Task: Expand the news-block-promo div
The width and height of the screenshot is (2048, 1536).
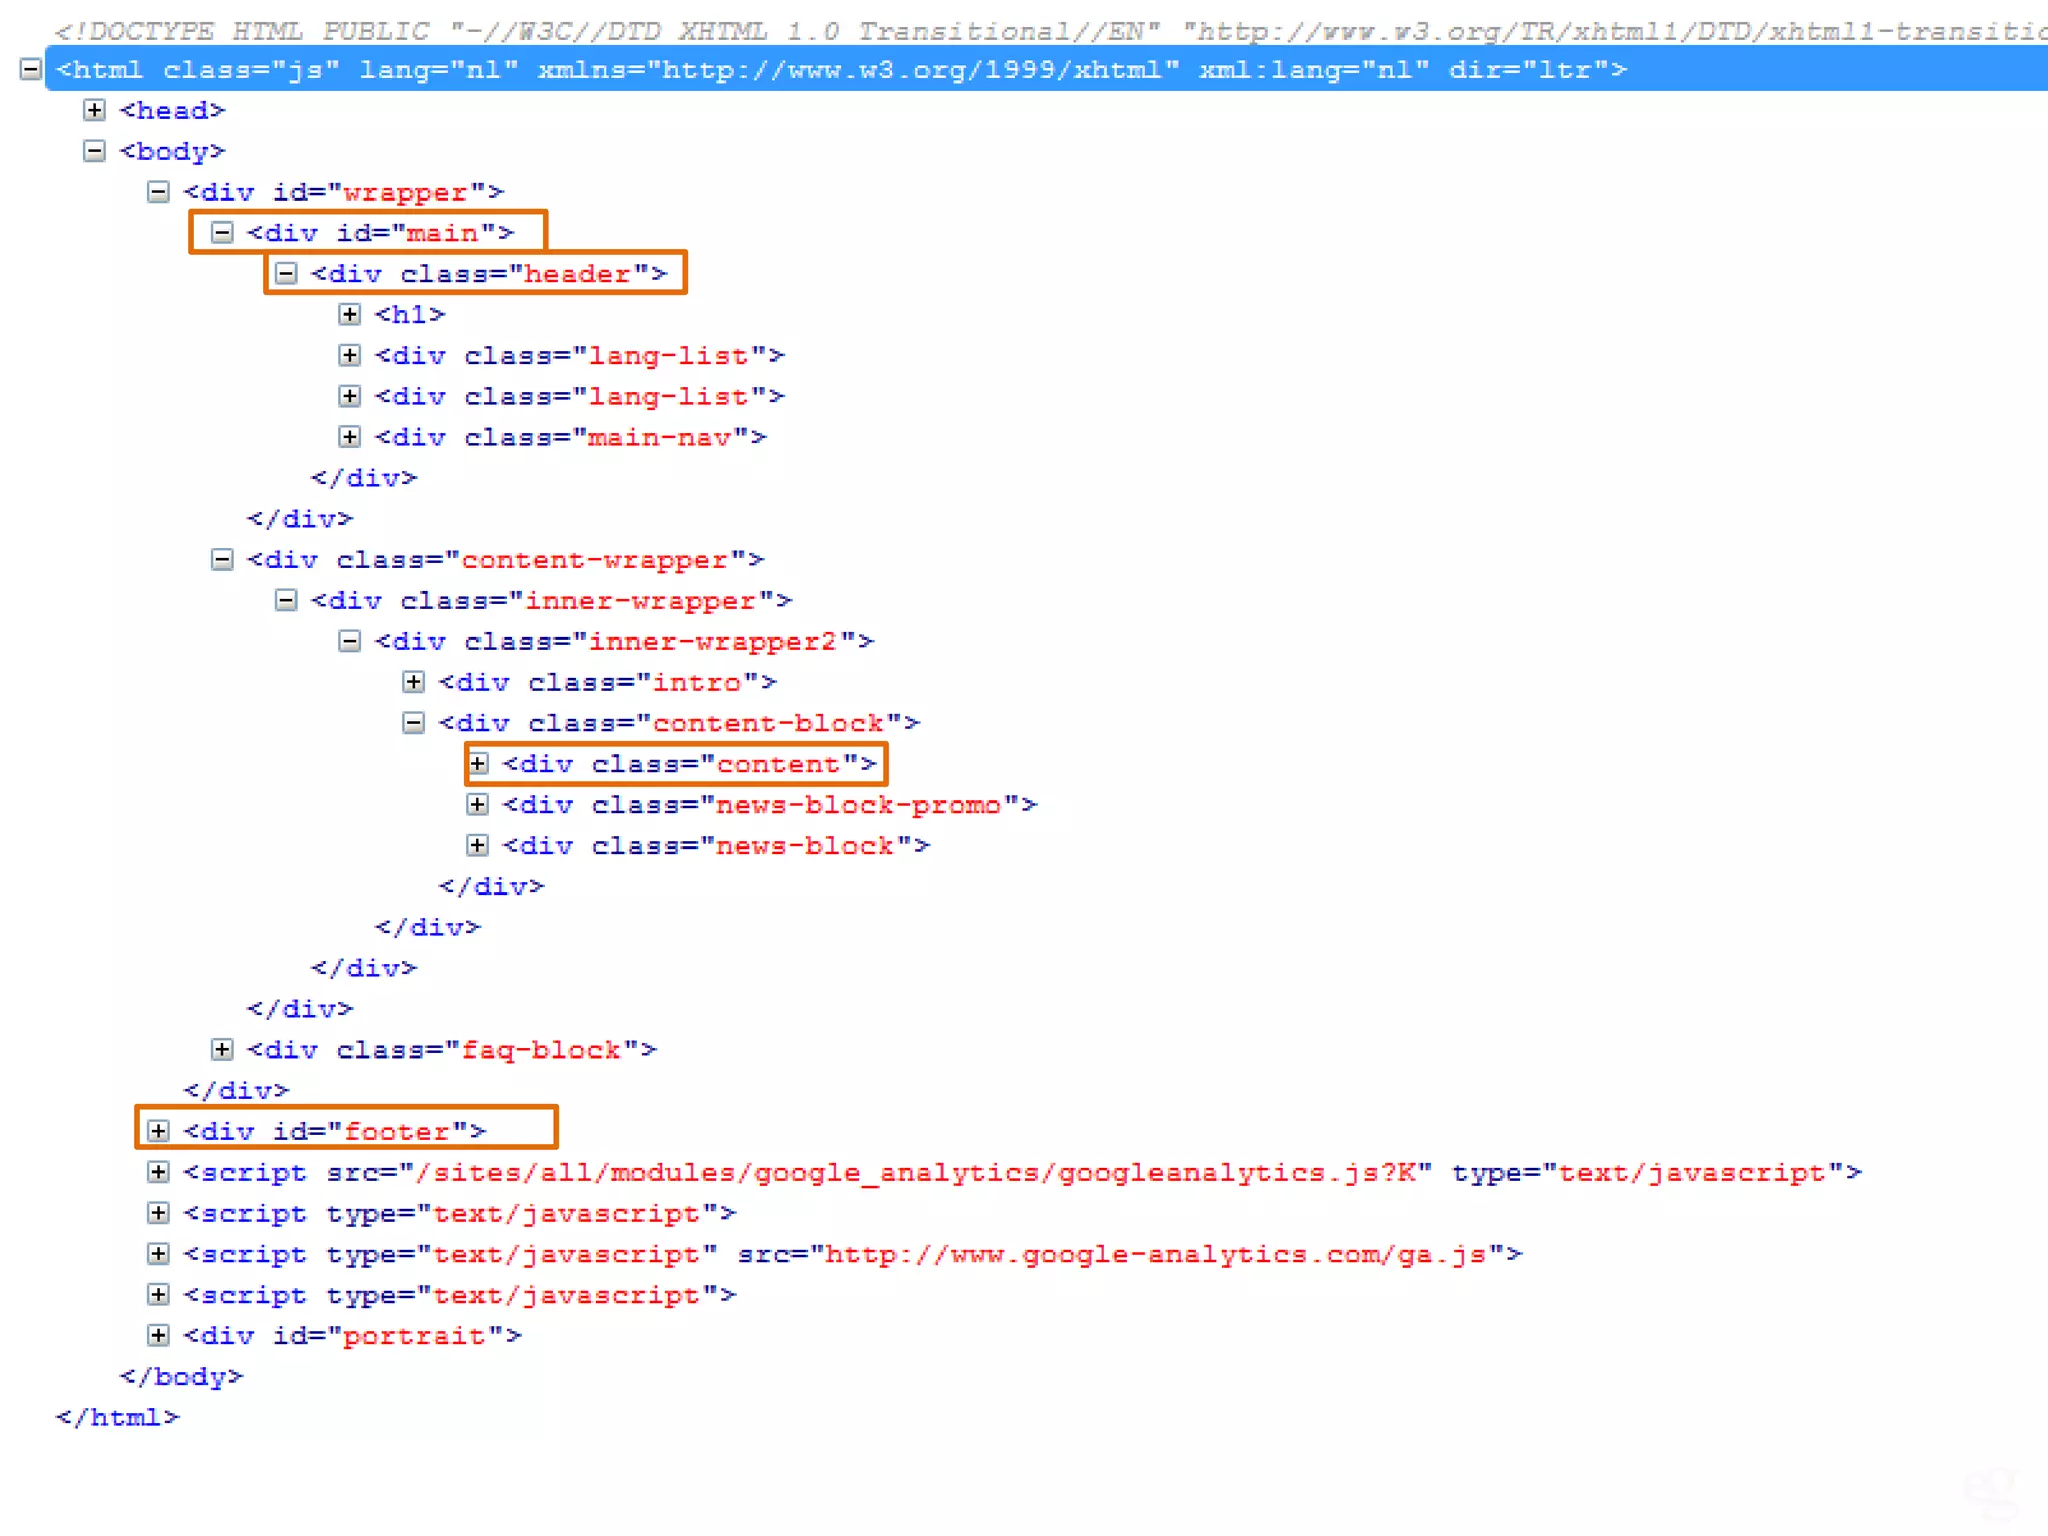Action: [x=478, y=805]
